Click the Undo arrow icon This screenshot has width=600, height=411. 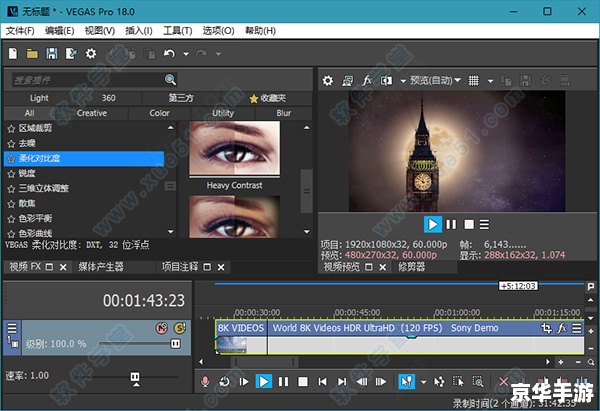click(x=169, y=54)
